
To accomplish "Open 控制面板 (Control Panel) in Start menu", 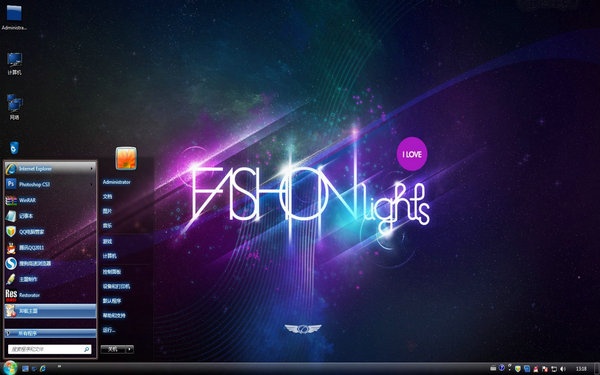I will point(112,272).
